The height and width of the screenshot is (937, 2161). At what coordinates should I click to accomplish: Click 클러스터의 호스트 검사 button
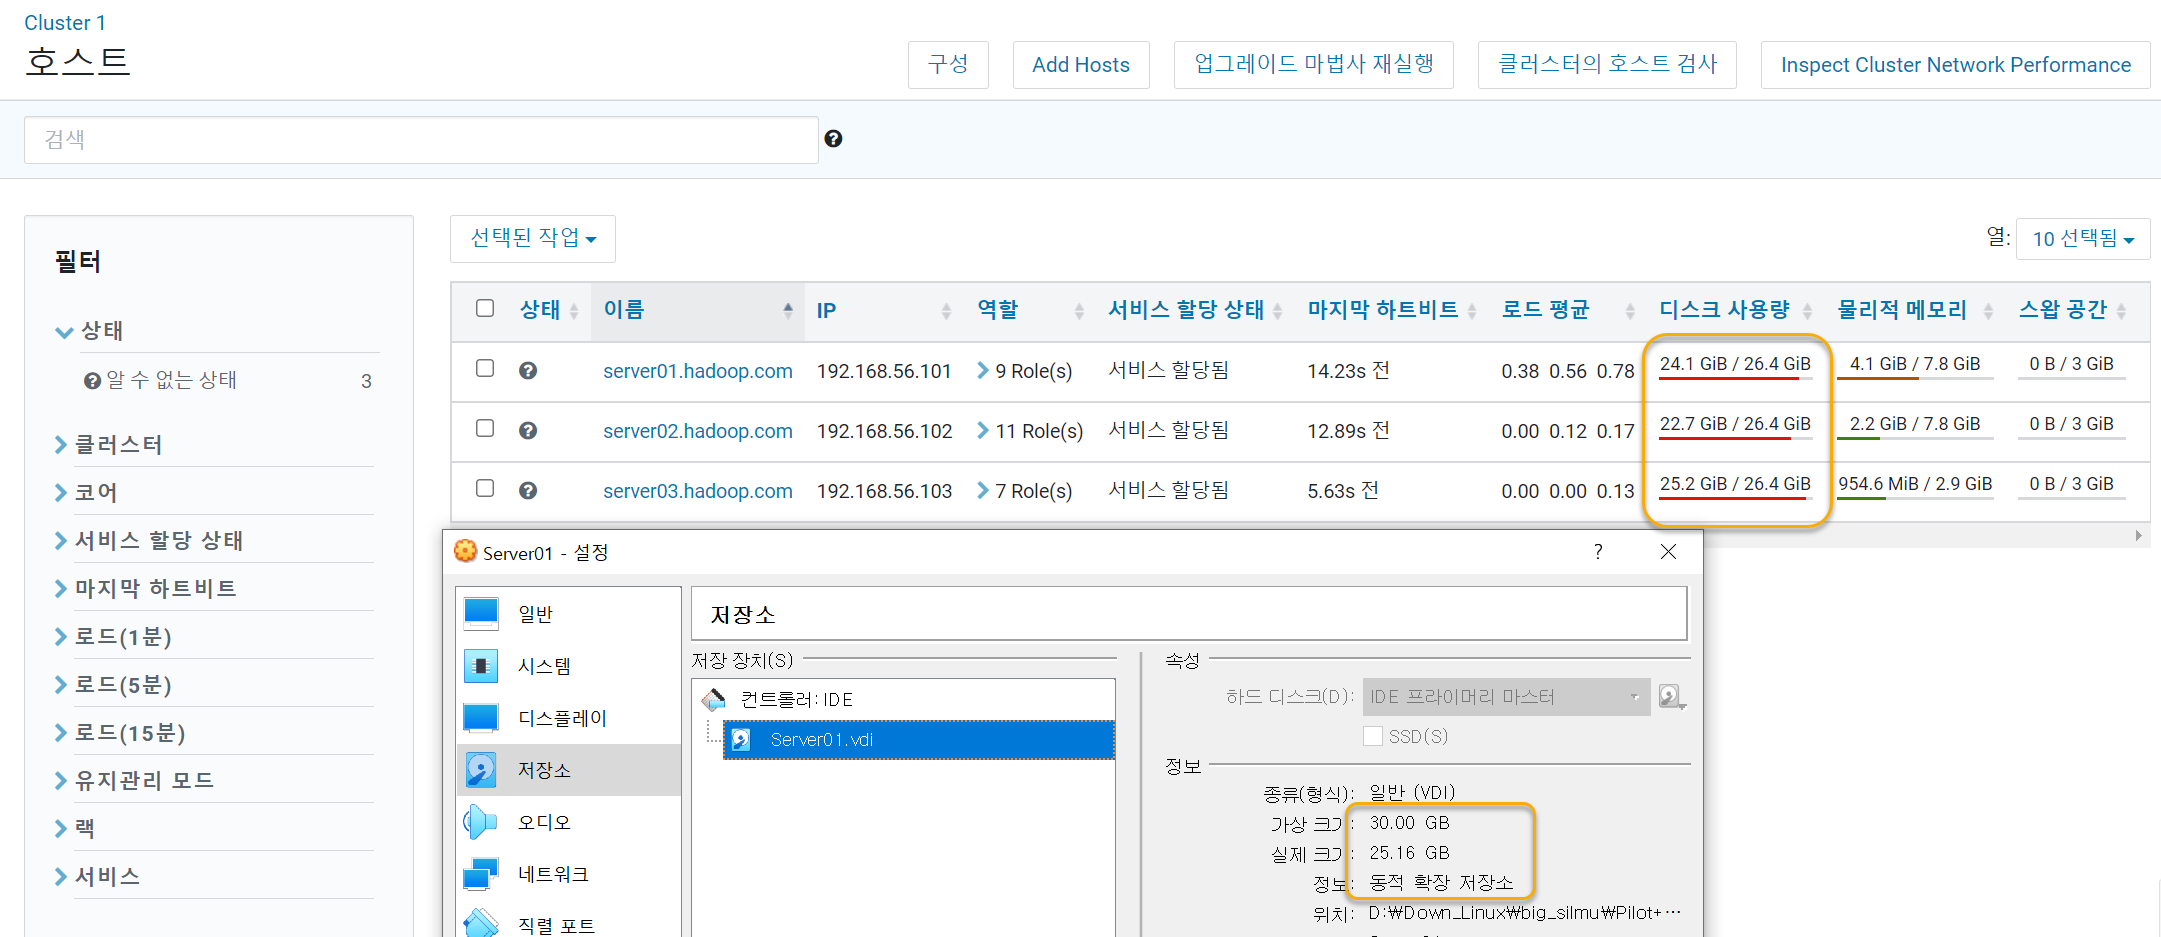[1607, 65]
